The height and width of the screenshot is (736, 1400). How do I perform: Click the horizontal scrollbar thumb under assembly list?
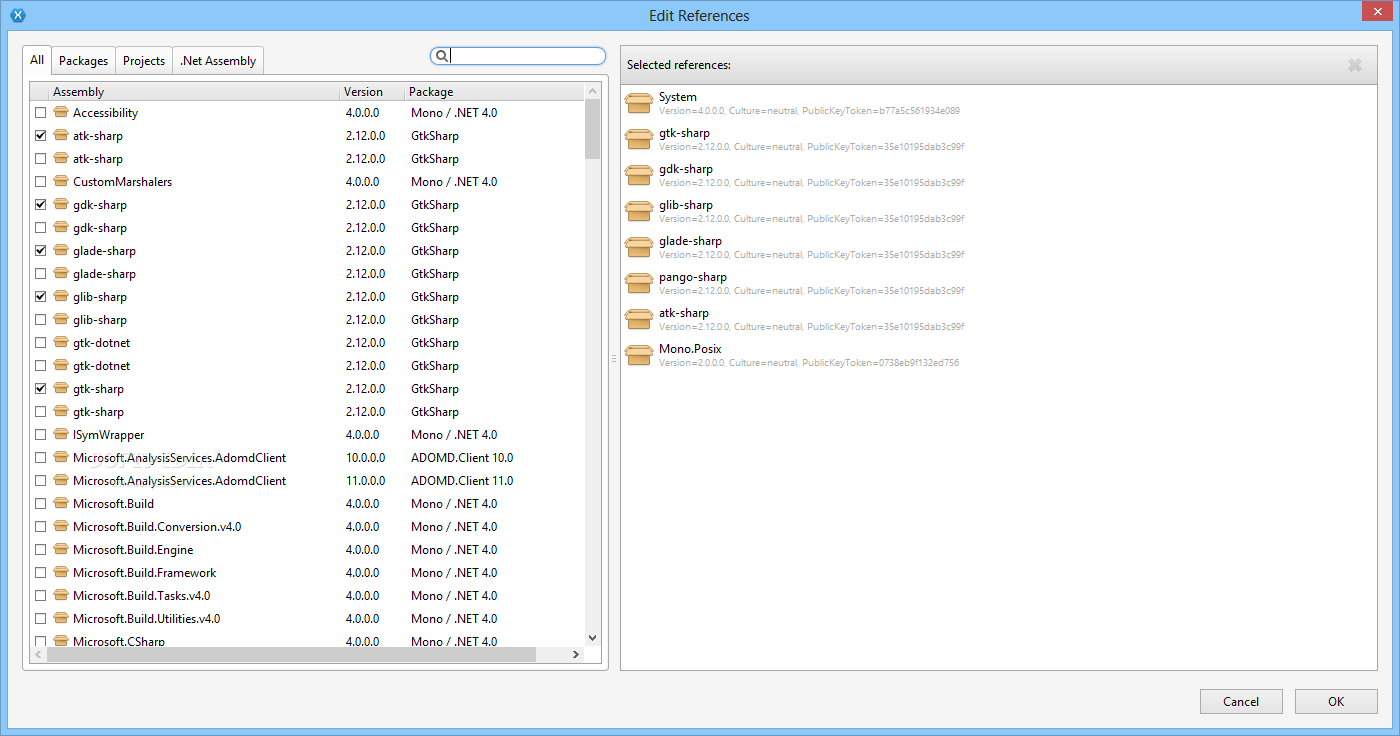pos(291,654)
